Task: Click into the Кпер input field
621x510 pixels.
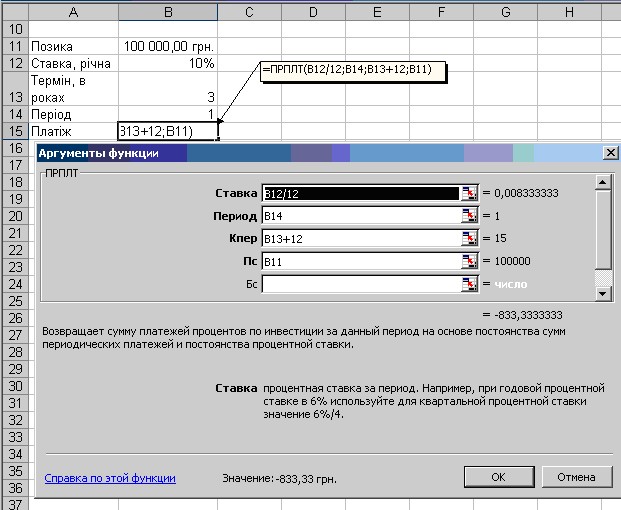Action: pos(360,239)
